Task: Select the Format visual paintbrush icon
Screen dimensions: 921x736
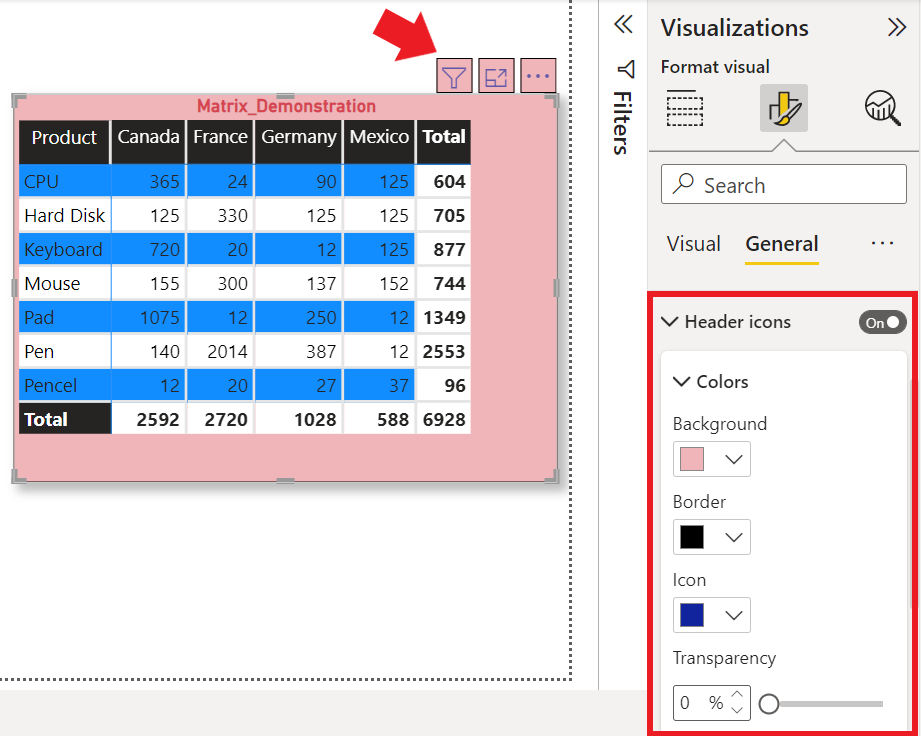Action: coord(784,108)
